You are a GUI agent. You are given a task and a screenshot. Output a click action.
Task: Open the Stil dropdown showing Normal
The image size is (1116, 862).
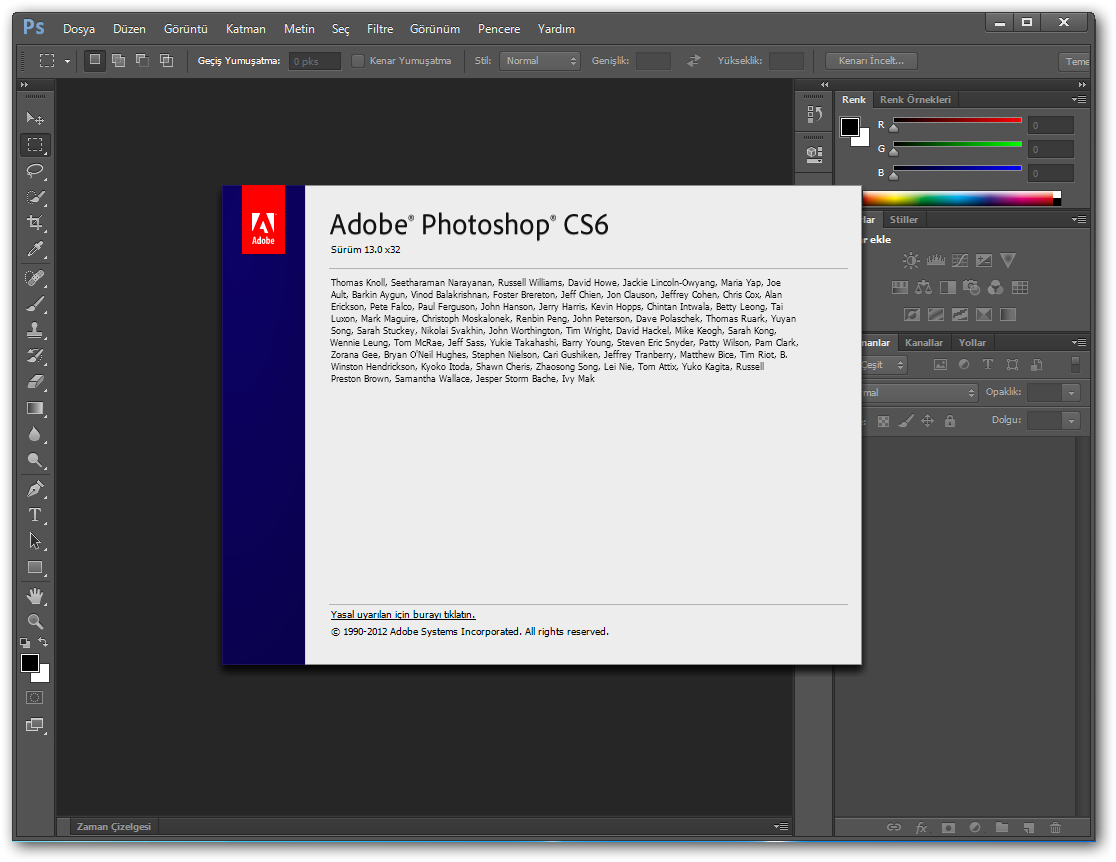click(540, 61)
